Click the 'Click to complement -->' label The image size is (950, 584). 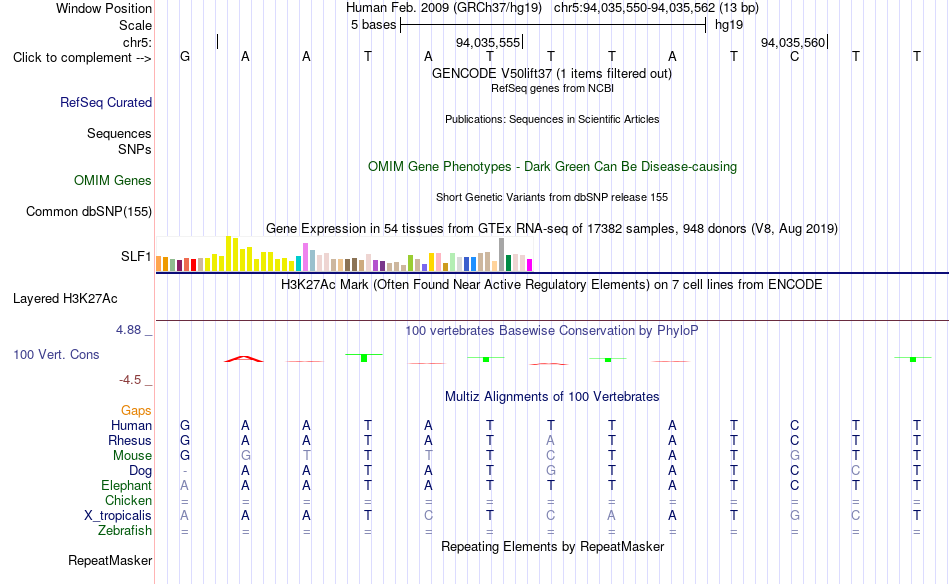tap(82, 58)
